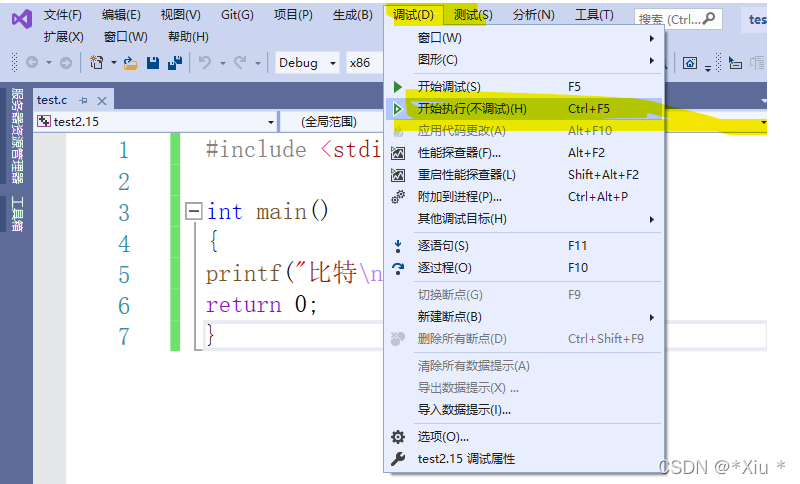
Task: Open the 工具(T) menu
Action: (594, 15)
